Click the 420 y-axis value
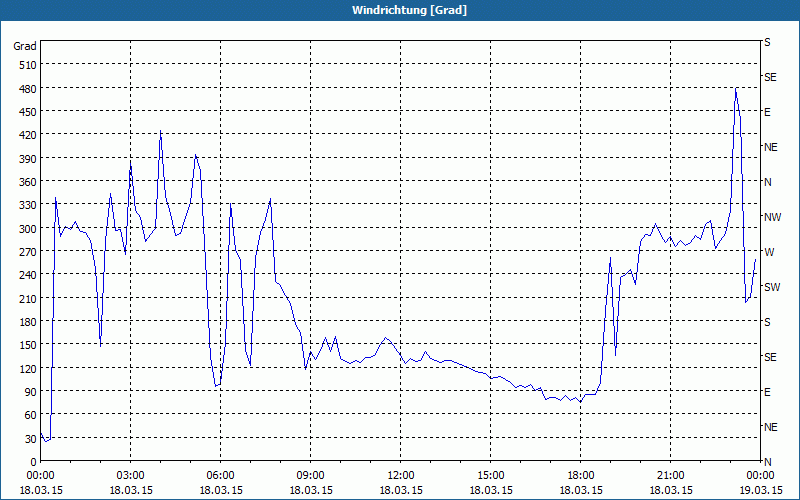This screenshot has width=800, height=500. click(x=28, y=135)
